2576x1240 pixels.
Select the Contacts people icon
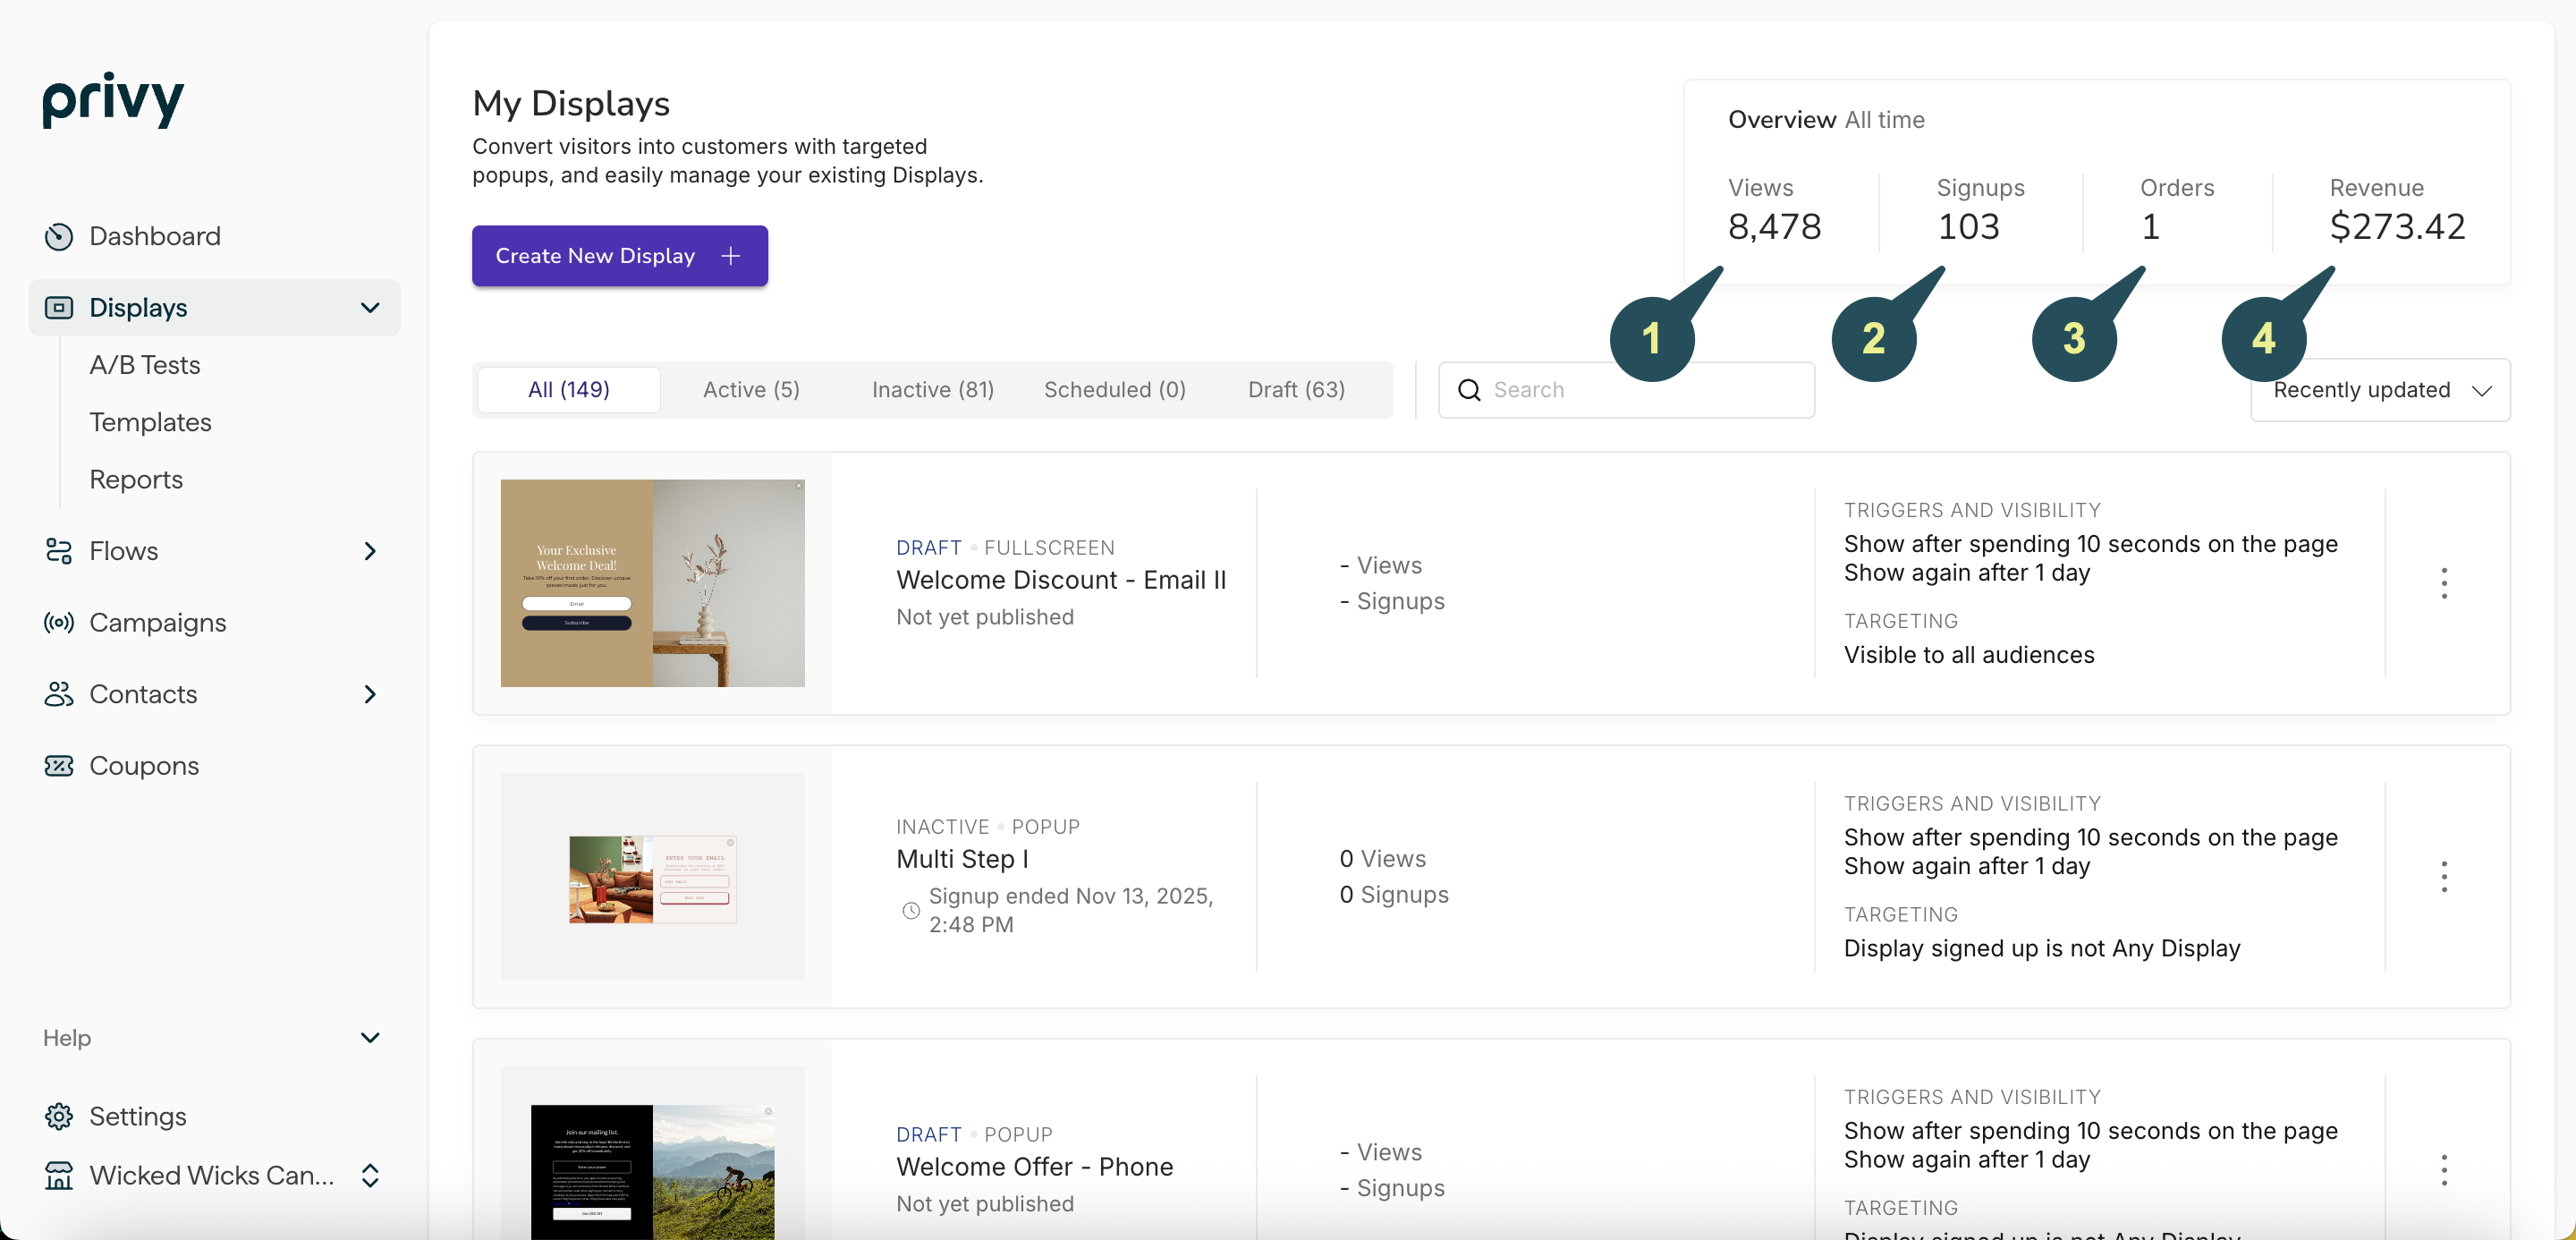coord(58,694)
